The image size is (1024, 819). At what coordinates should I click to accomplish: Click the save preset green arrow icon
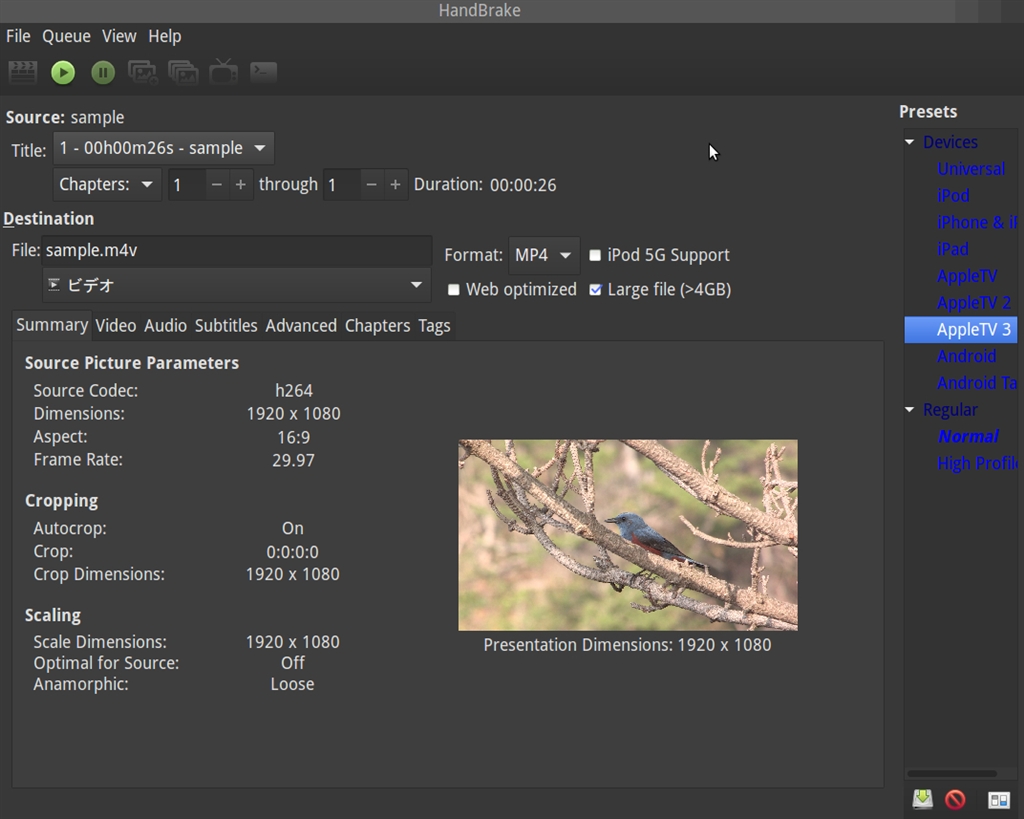[x=922, y=799]
